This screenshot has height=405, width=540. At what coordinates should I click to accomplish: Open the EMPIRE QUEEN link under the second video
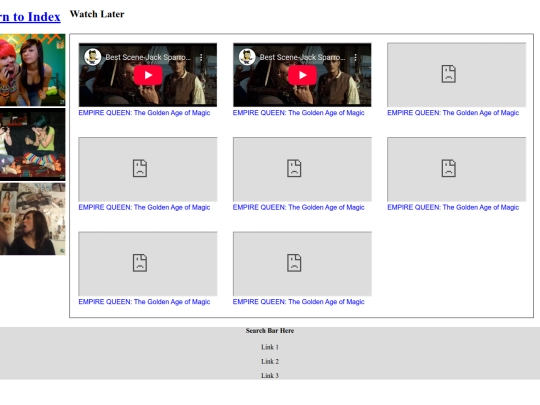pyautogui.click(x=299, y=113)
